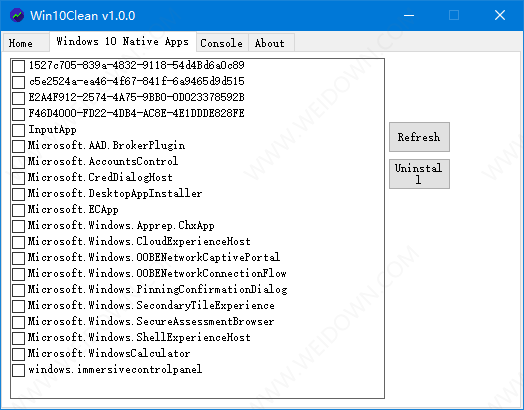Viewport: 524px width, 410px height.
Task: Minimize the Win10Clean window
Action: point(409,15)
